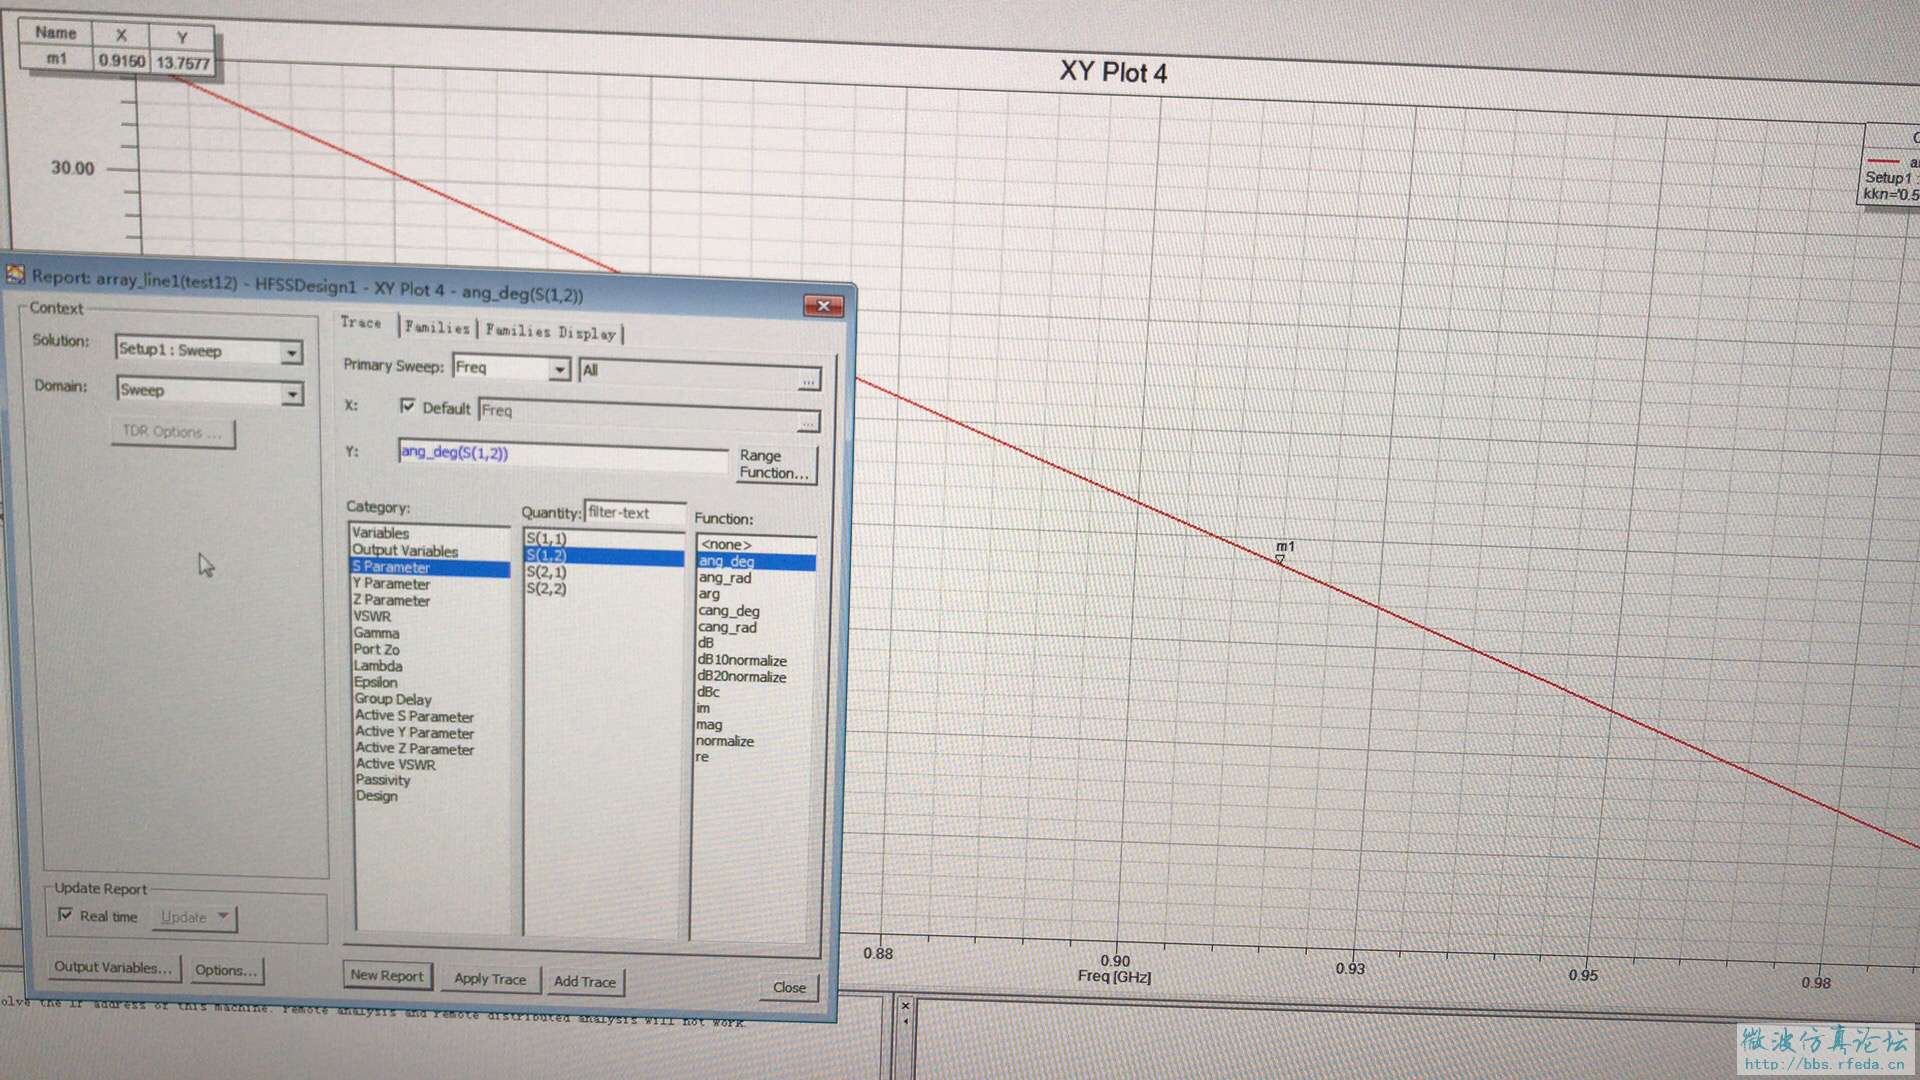Open the Update dropdown arrow

click(x=223, y=916)
